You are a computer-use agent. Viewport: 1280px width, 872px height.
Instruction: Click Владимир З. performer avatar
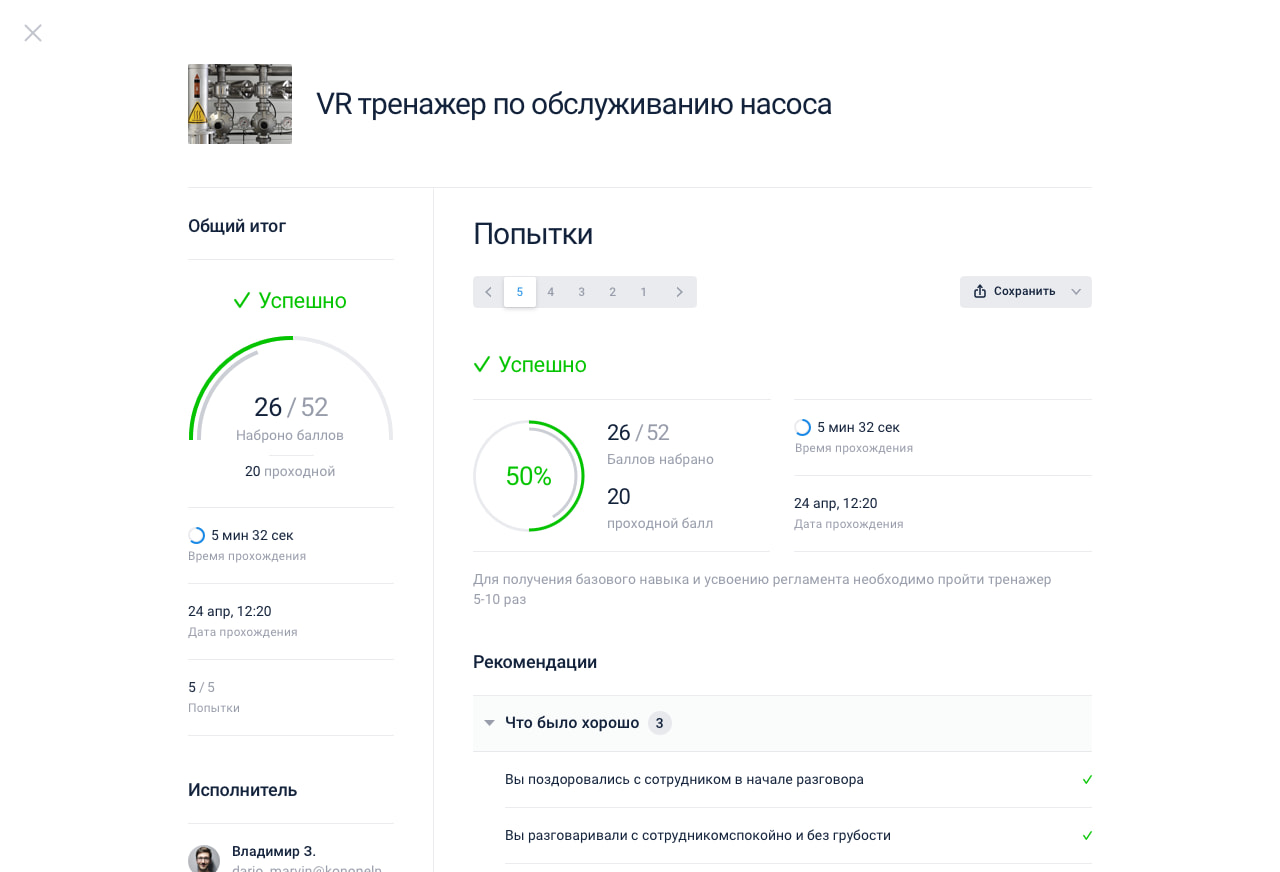(x=204, y=861)
